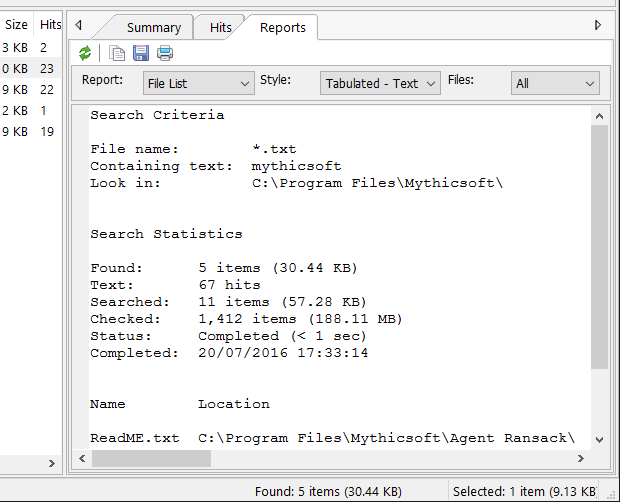620x502 pixels.
Task: Switch to the Summary tab
Action: pos(154,28)
